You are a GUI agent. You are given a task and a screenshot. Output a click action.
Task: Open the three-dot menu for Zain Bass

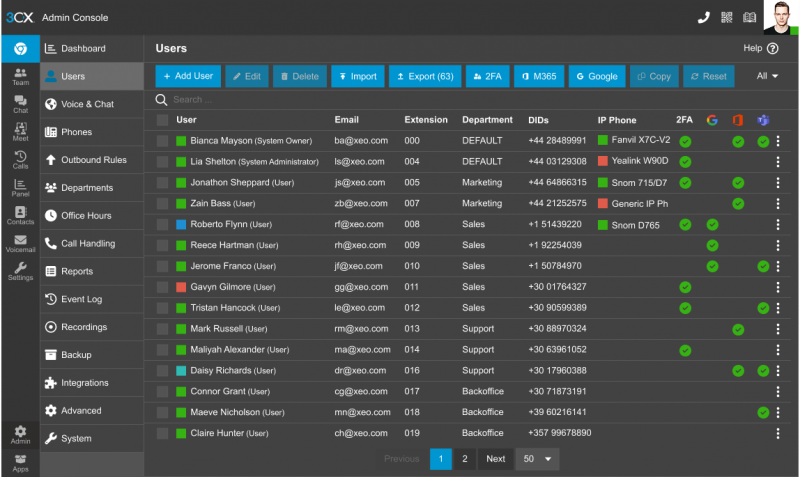[777, 204]
